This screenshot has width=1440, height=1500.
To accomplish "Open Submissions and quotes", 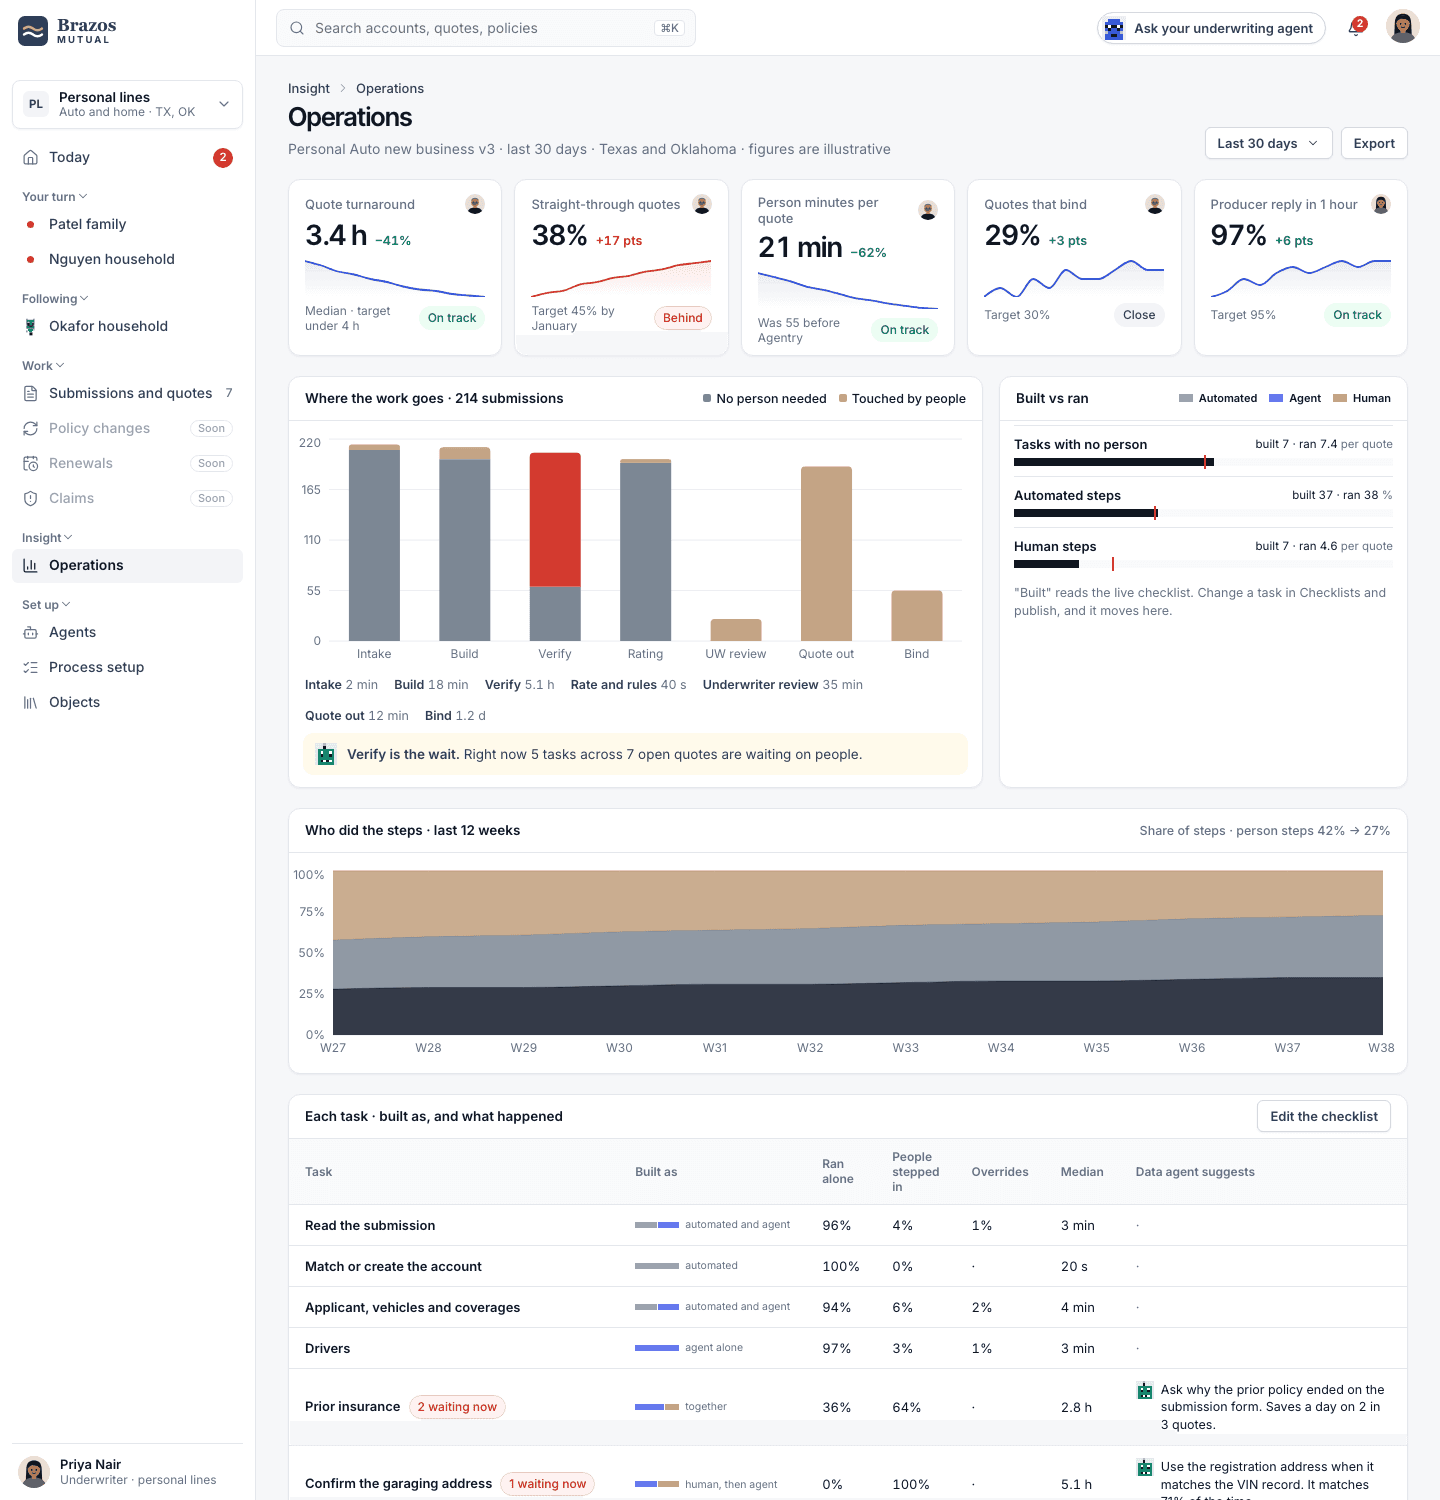I will pos(127,393).
